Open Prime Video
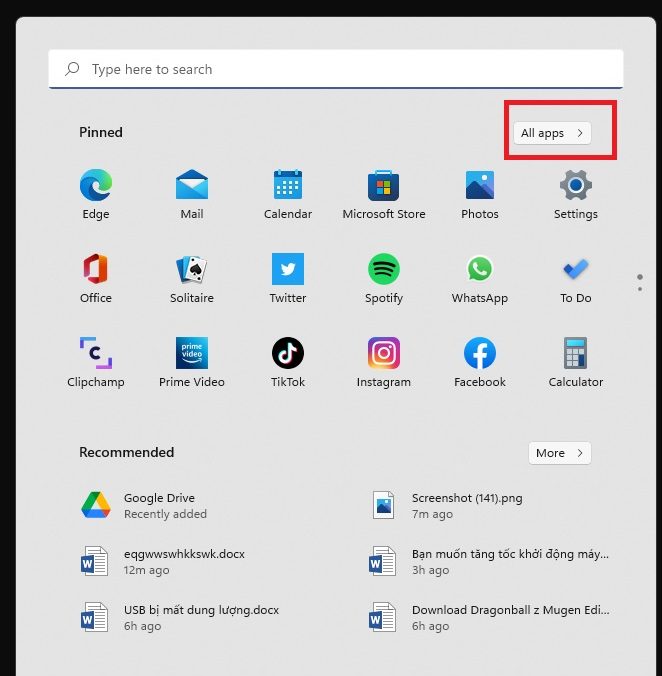 click(x=192, y=363)
